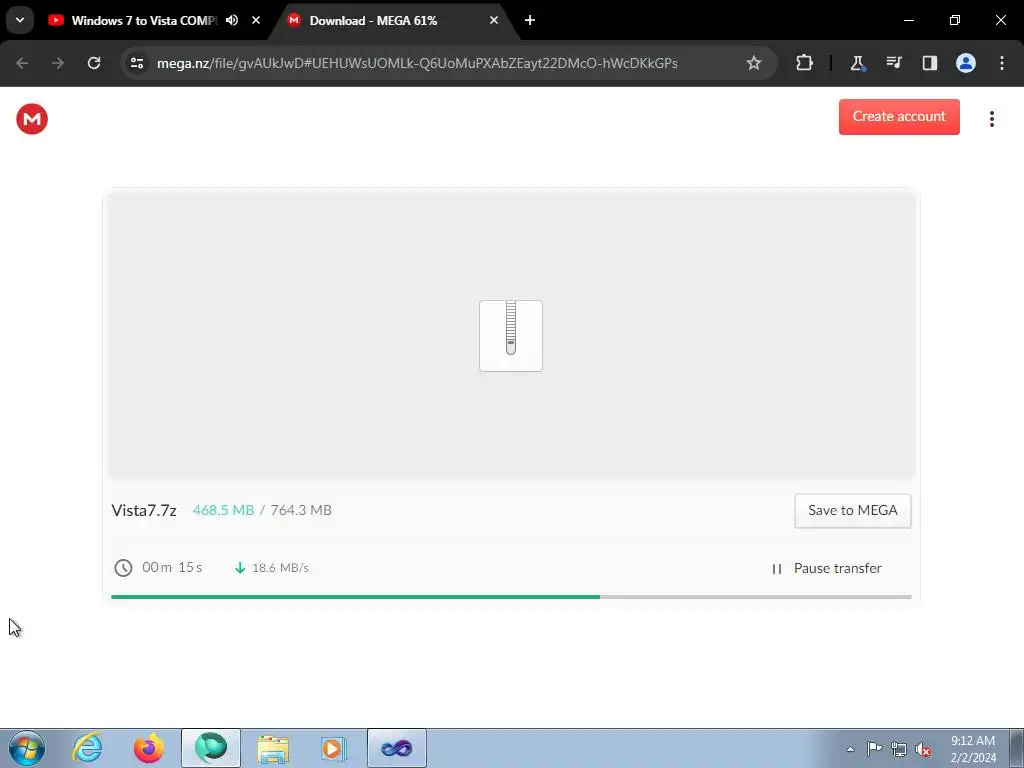
Task: Toggle the browser side panel
Action: (929, 63)
